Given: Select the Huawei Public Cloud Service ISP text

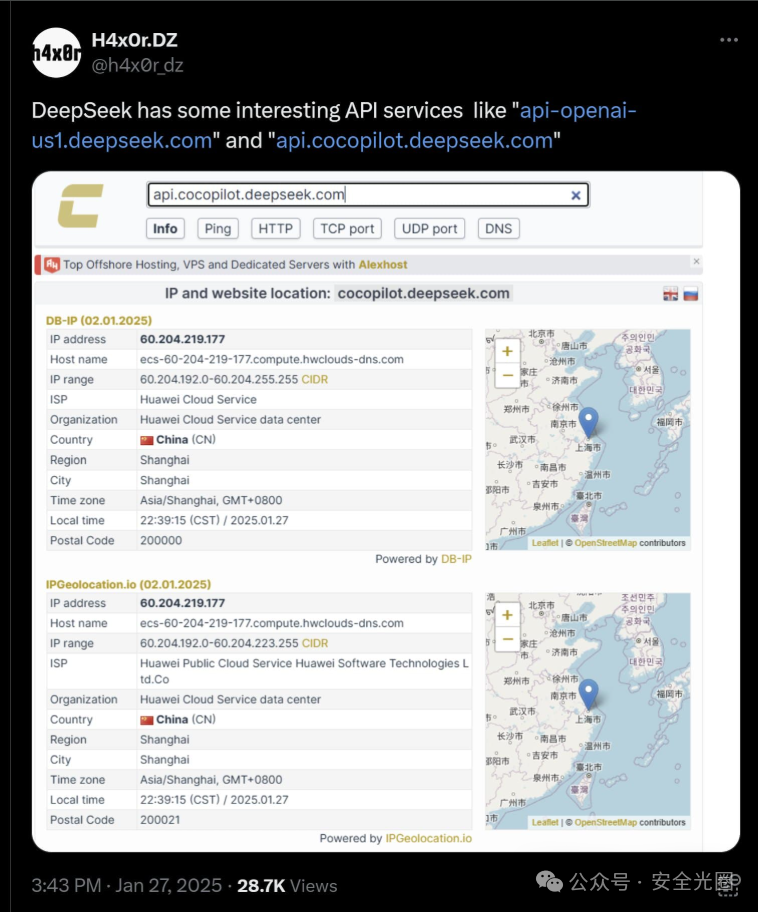Looking at the screenshot, I should click(304, 671).
